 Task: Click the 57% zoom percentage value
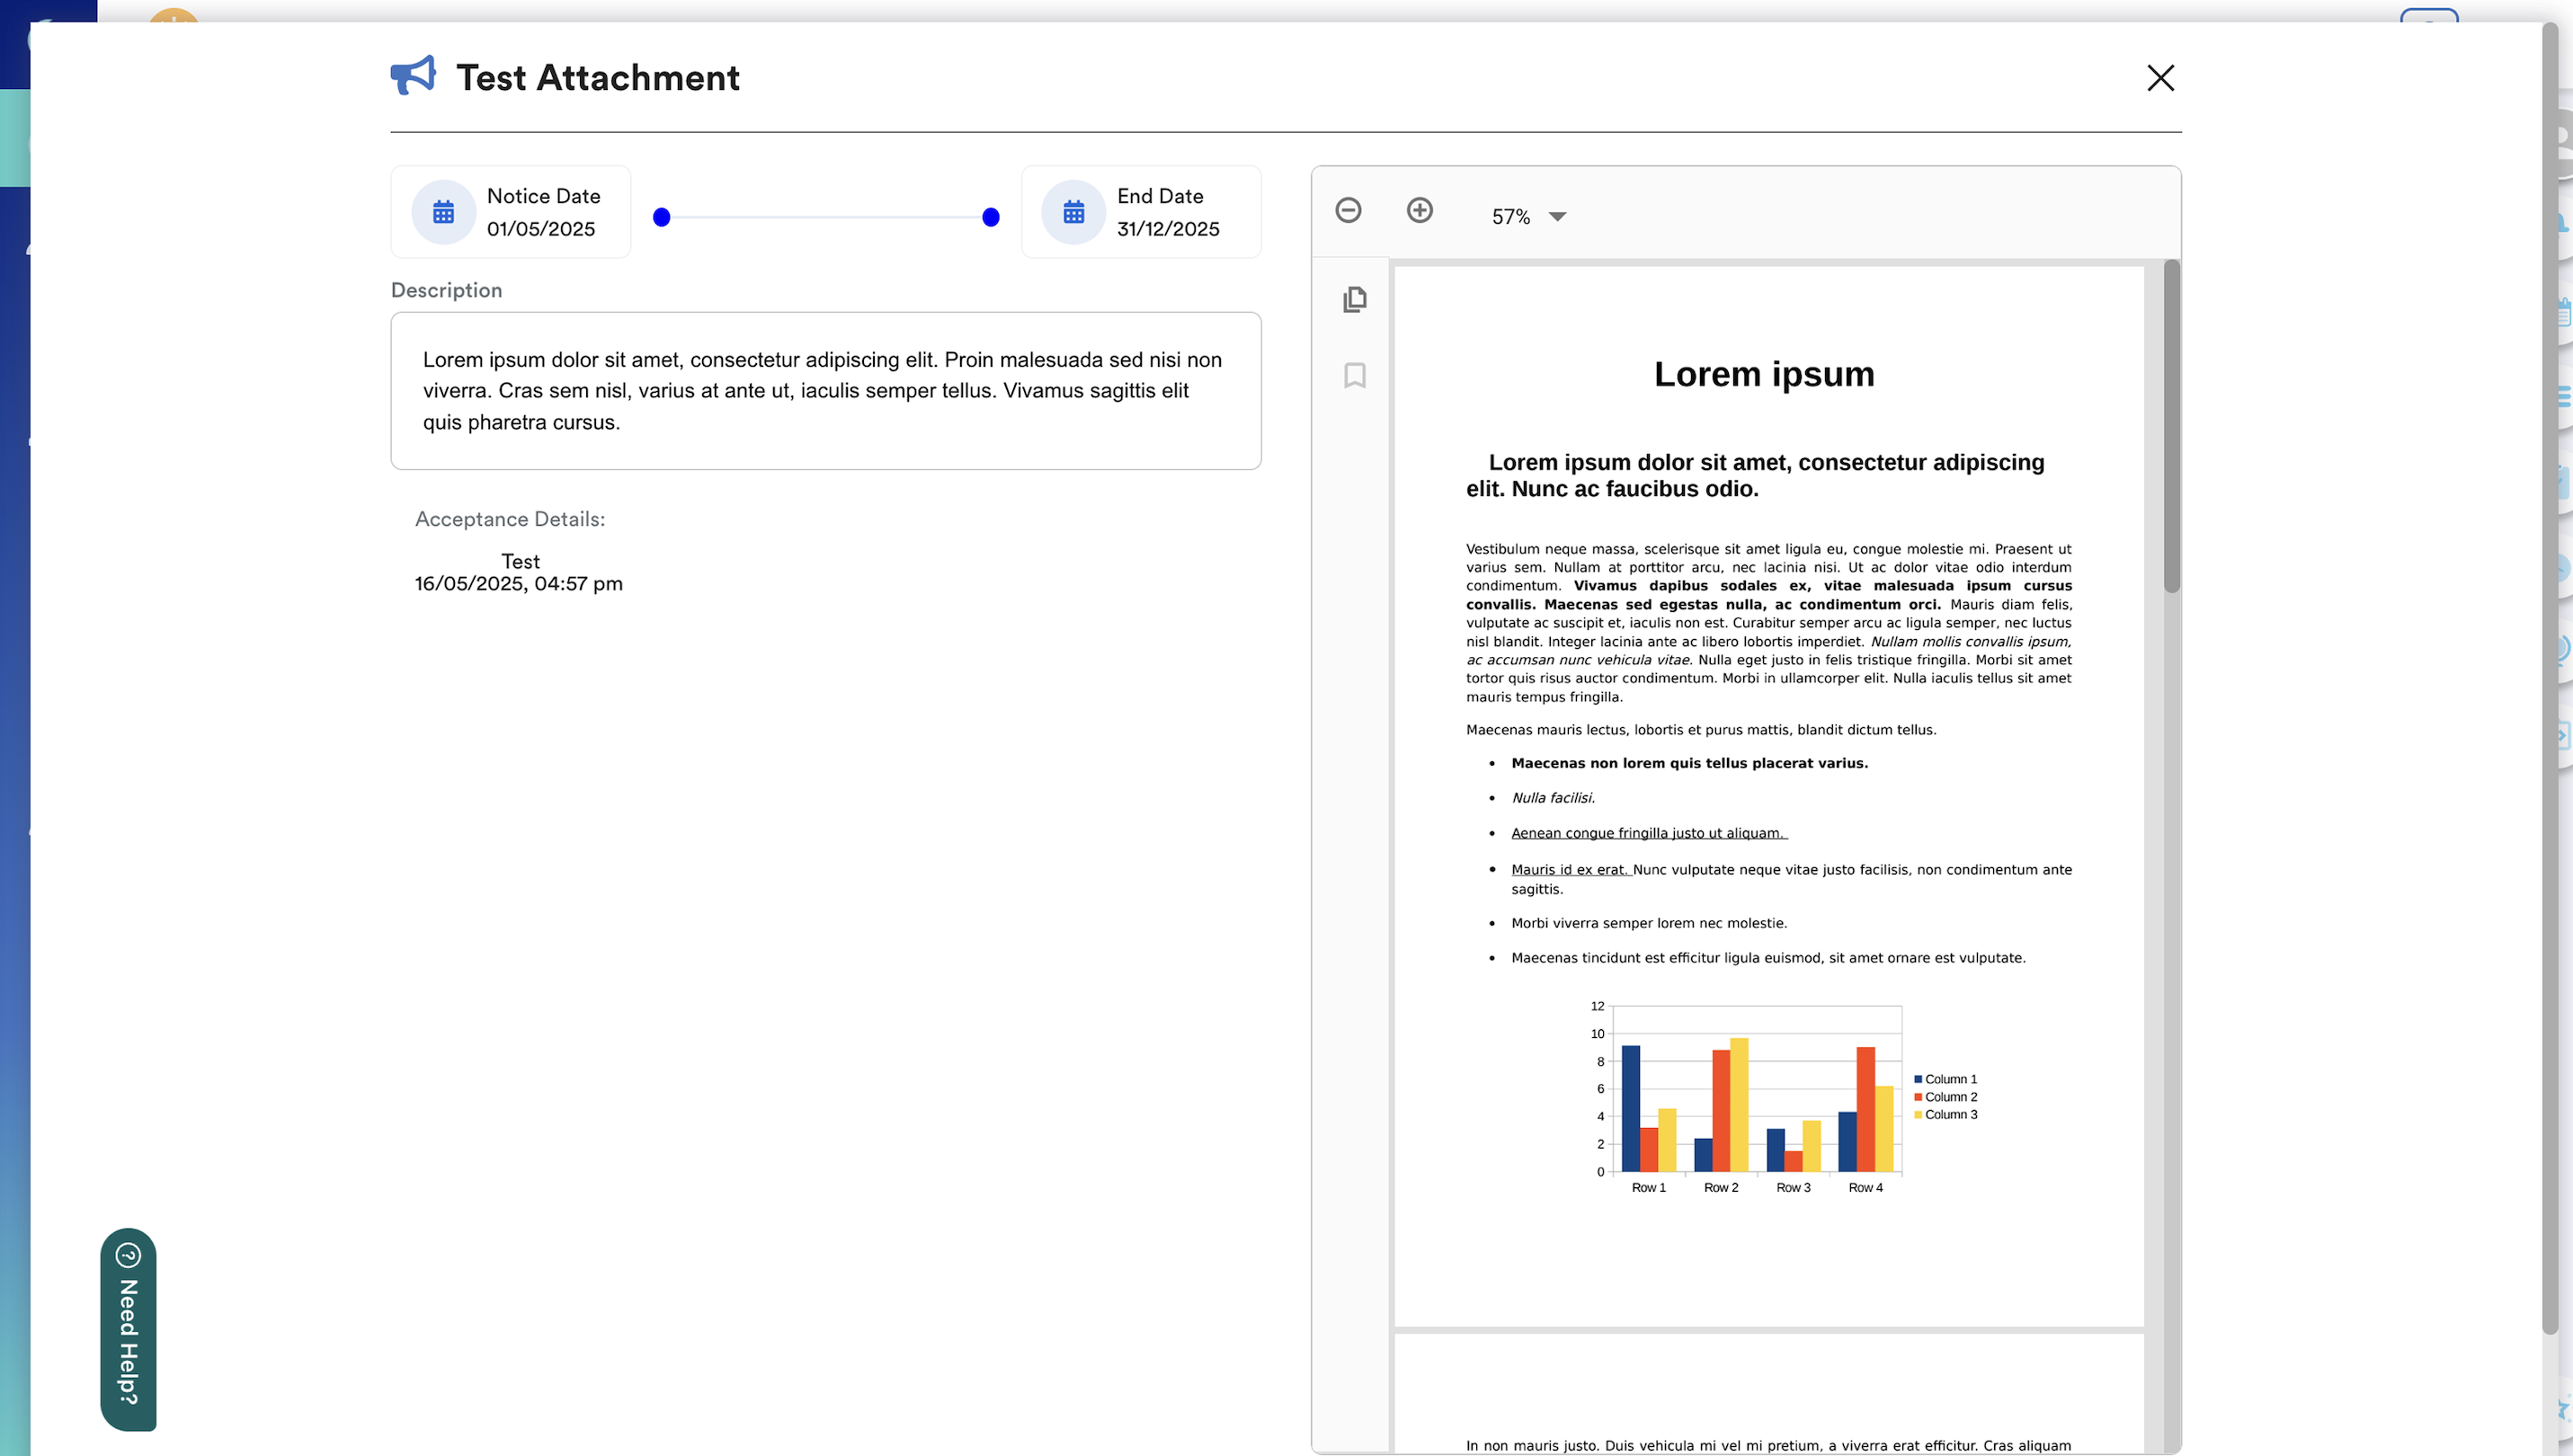point(1510,217)
